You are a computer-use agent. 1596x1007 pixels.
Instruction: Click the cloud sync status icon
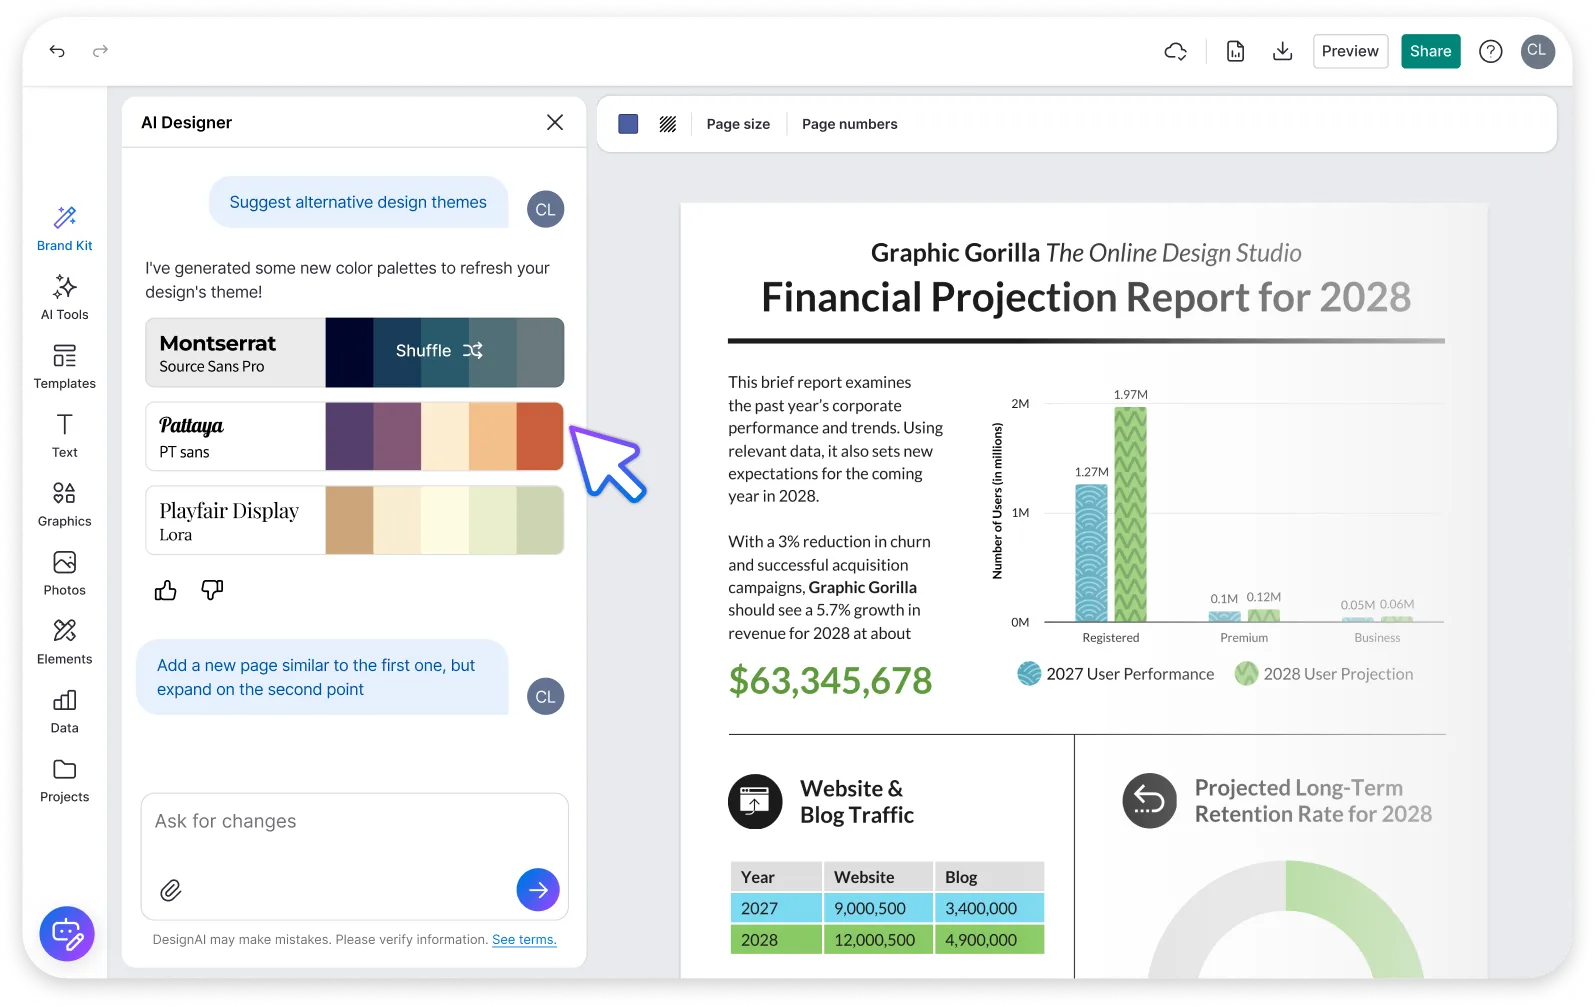coord(1176,51)
